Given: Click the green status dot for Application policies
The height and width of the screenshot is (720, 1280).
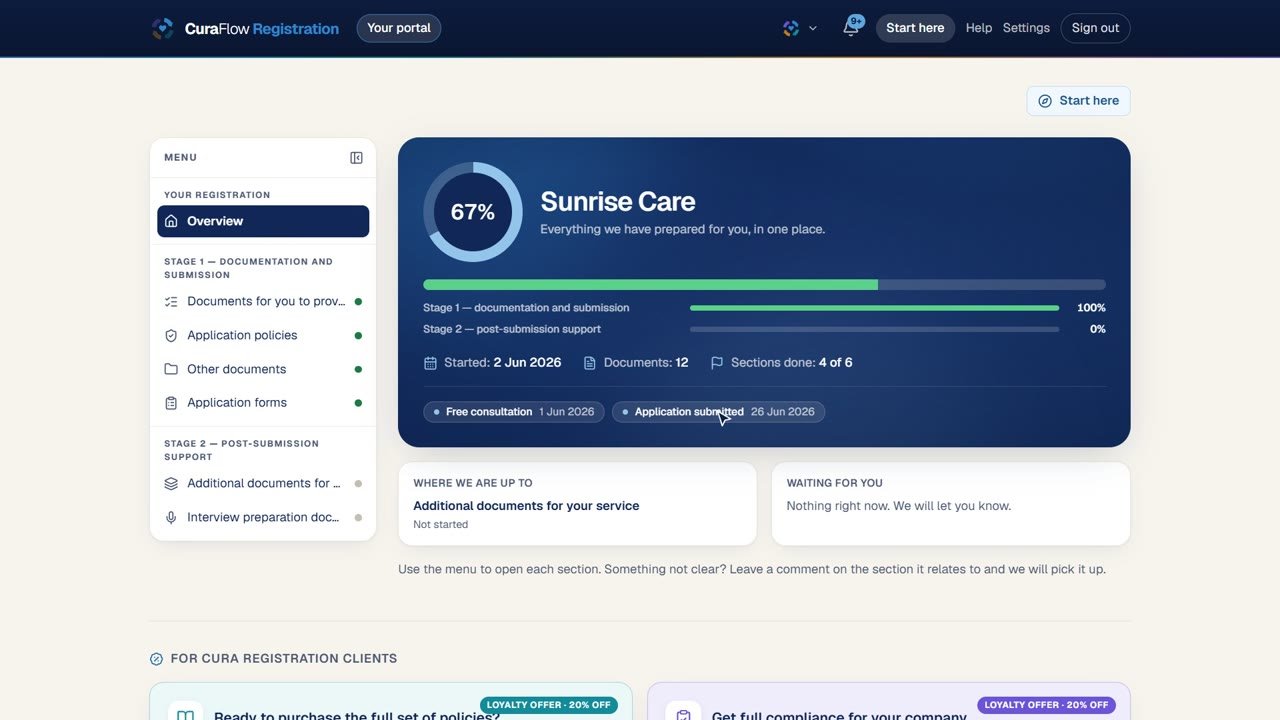Looking at the screenshot, I should click(x=358, y=336).
